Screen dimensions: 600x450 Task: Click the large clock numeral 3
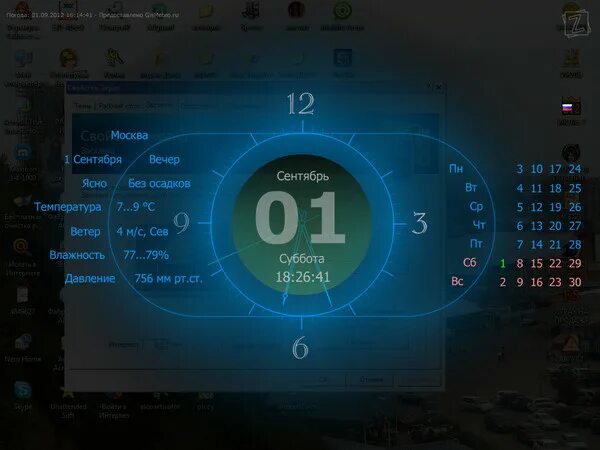pyautogui.click(x=420, y=223)
